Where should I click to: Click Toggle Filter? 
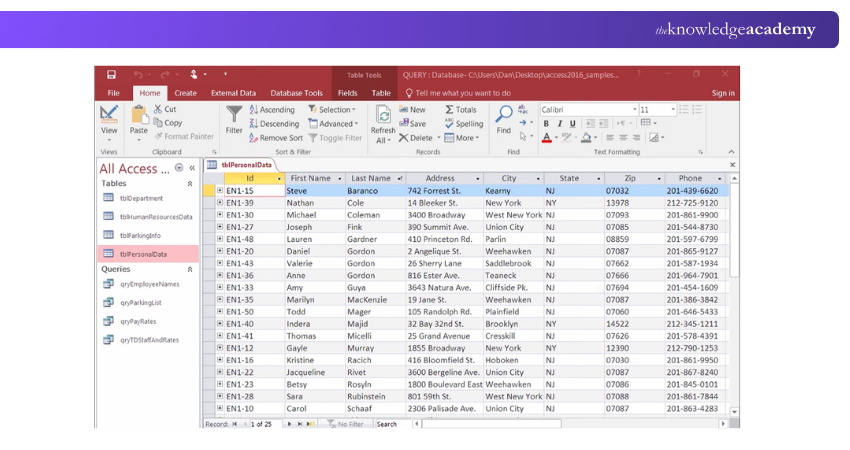[335, 138]
